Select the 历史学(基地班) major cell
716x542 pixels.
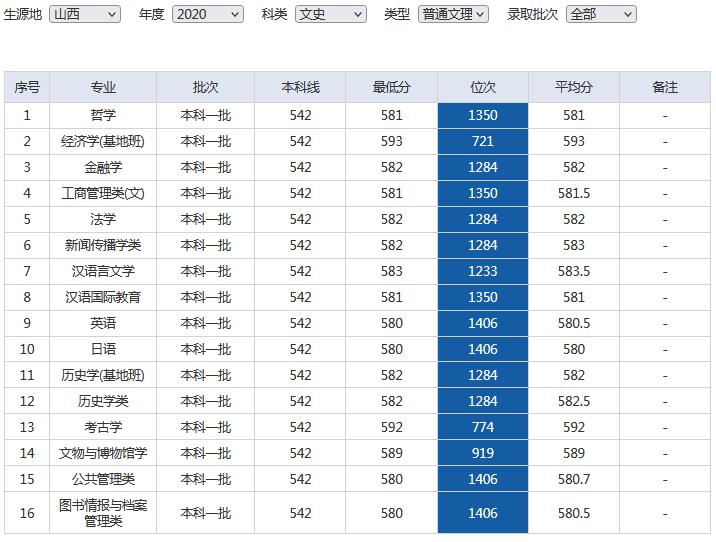(103, 376)
